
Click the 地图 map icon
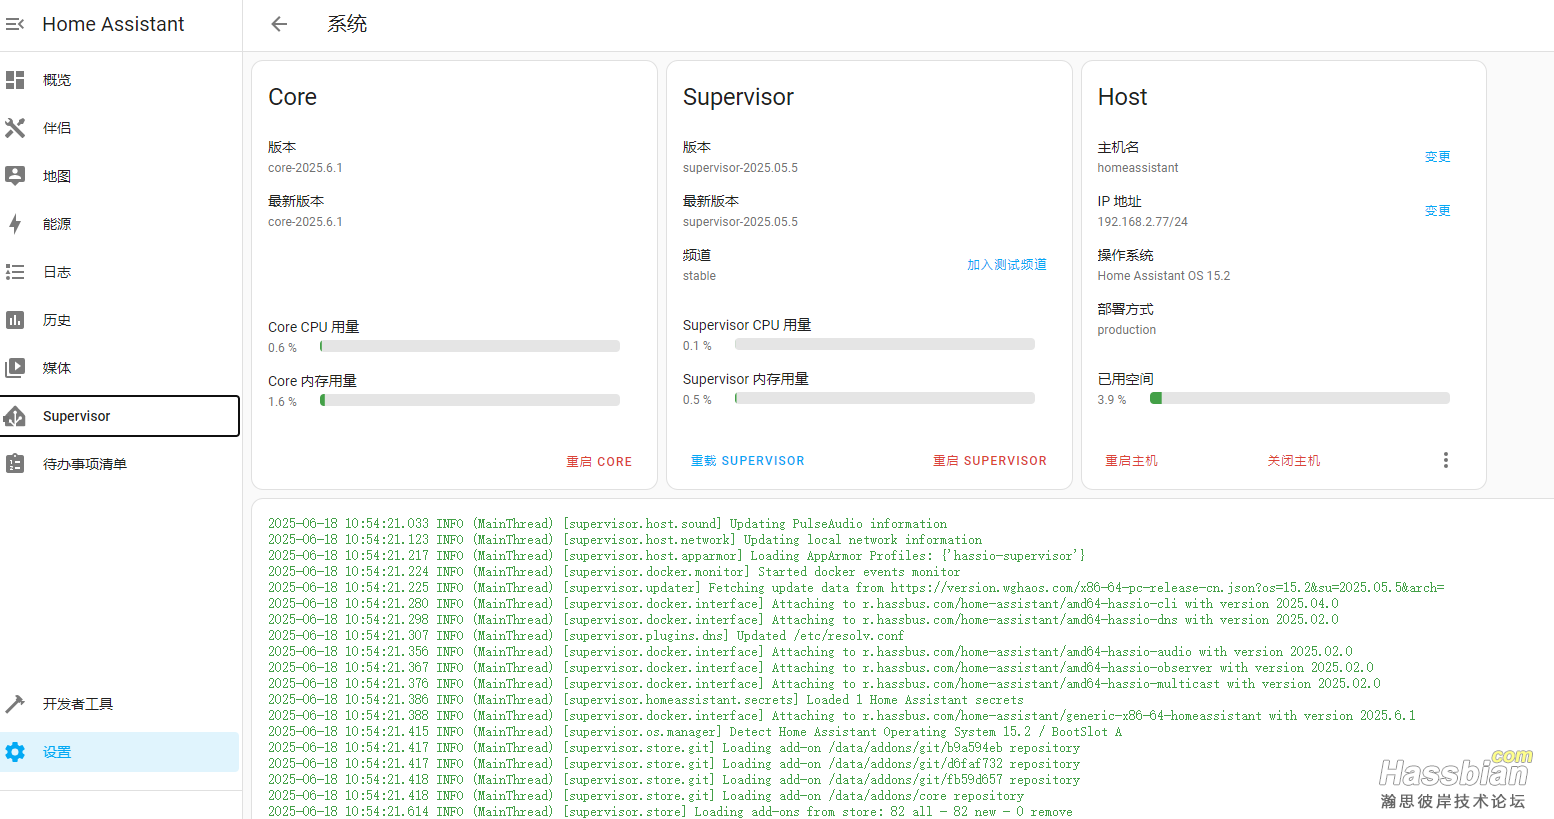pos(15,176)
